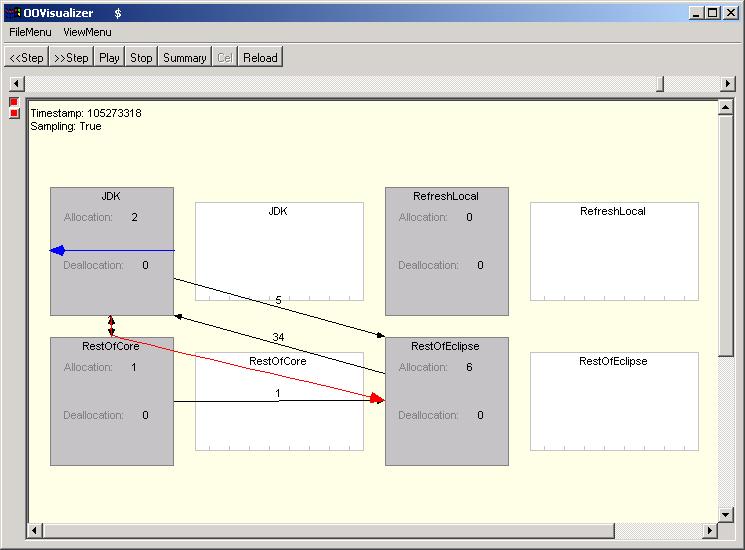Click the >>Step forward button

pyautogui.click(x=71, y=57)
